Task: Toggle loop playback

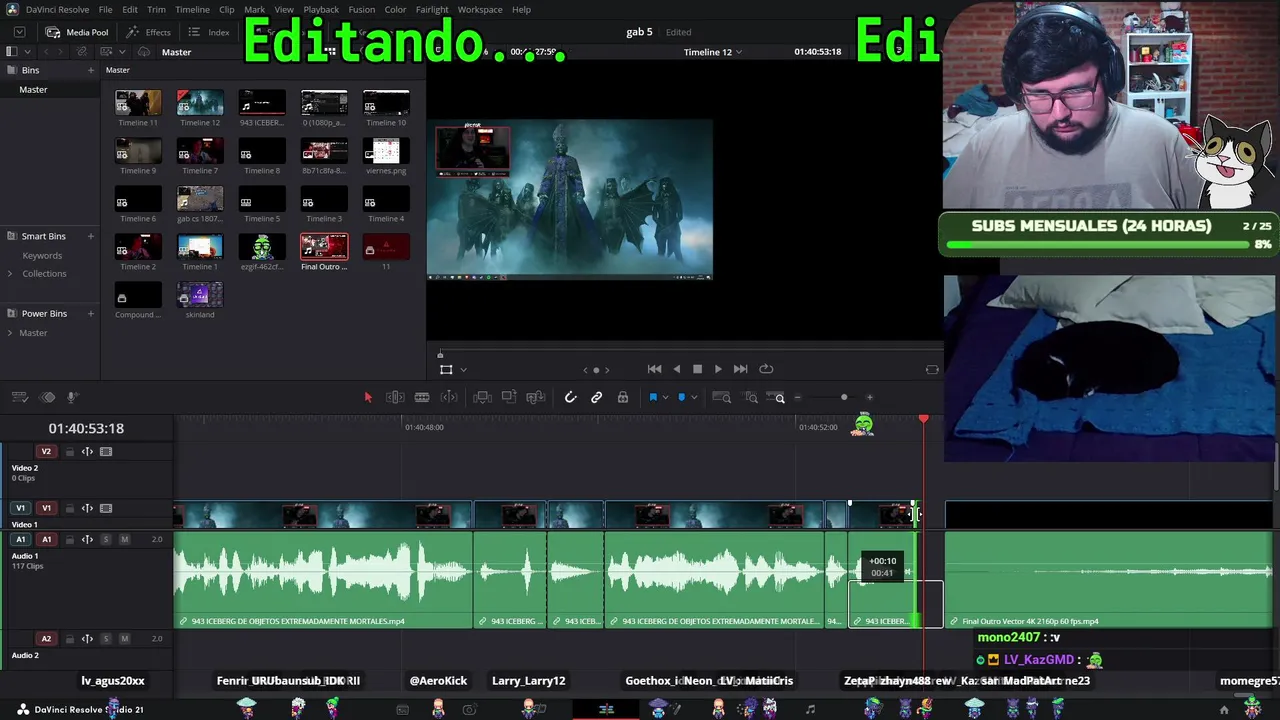Action: click(x=766, y=369)
